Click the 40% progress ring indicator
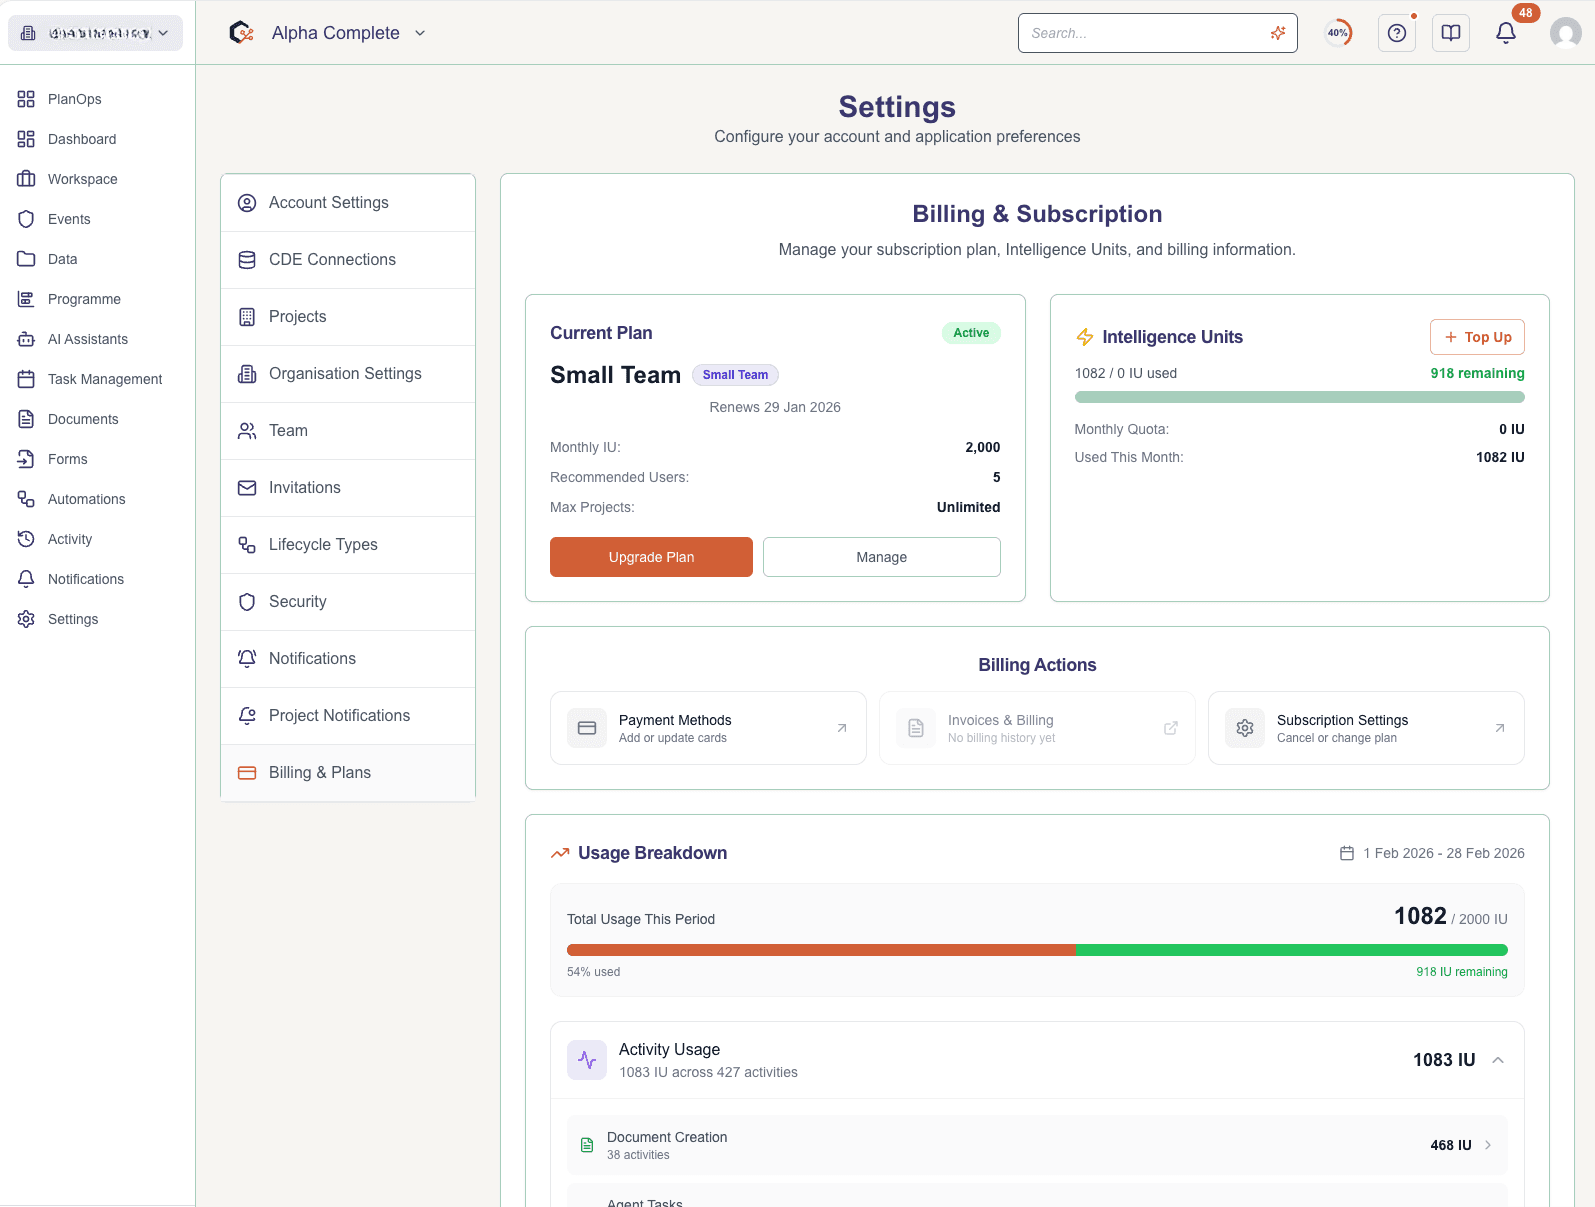 tap(1338, 33)
